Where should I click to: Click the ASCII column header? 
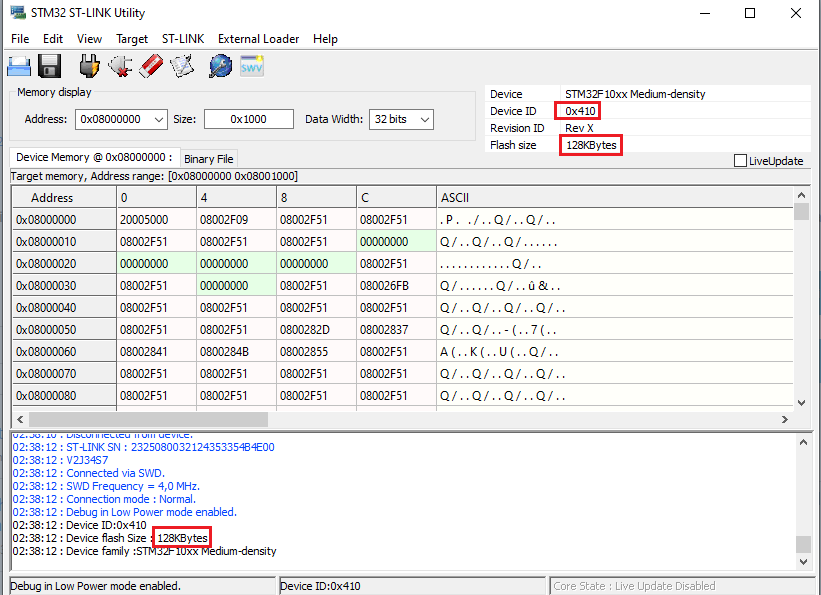615,198
